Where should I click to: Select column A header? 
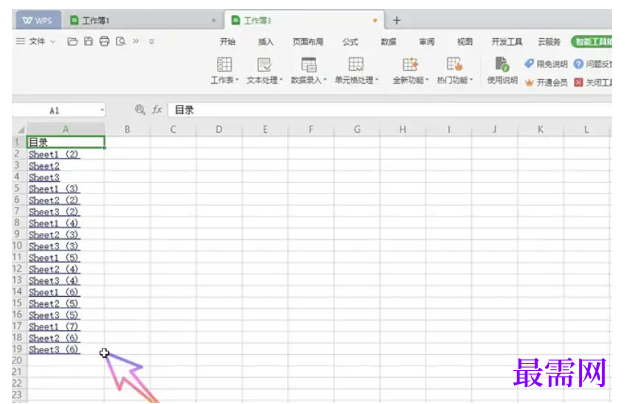(66, 129)
